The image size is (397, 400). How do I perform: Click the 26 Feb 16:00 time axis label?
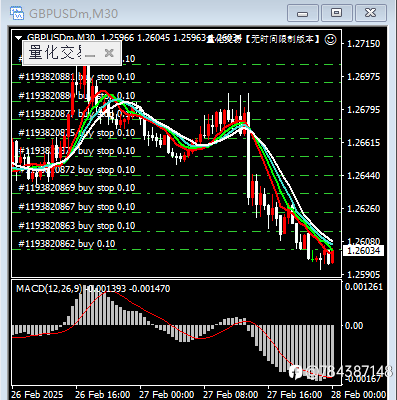click(103, 395)
